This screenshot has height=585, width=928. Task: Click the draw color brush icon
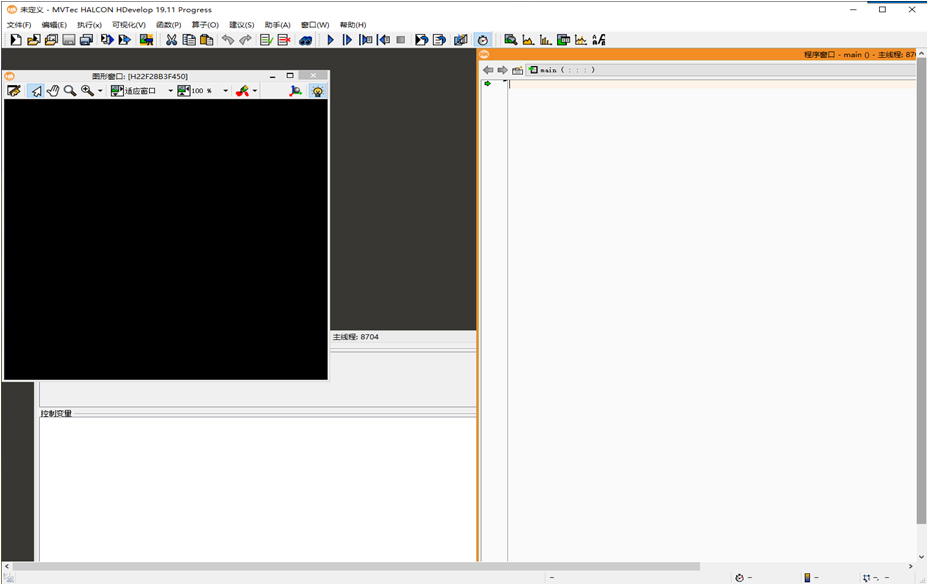point(242,91)
